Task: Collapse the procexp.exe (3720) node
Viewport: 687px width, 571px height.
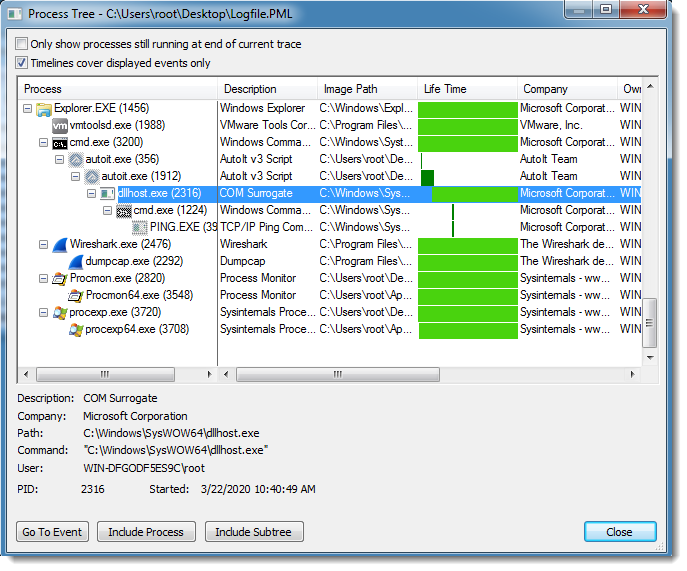Action: 43,313
